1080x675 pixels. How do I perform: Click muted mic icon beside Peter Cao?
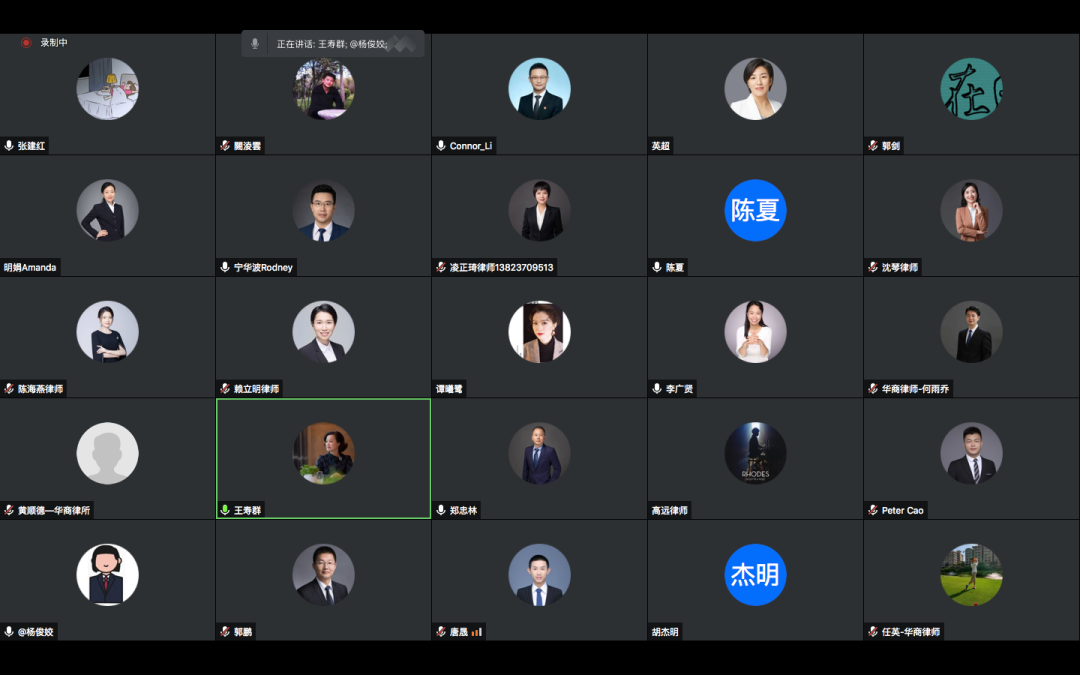[873, 510]
